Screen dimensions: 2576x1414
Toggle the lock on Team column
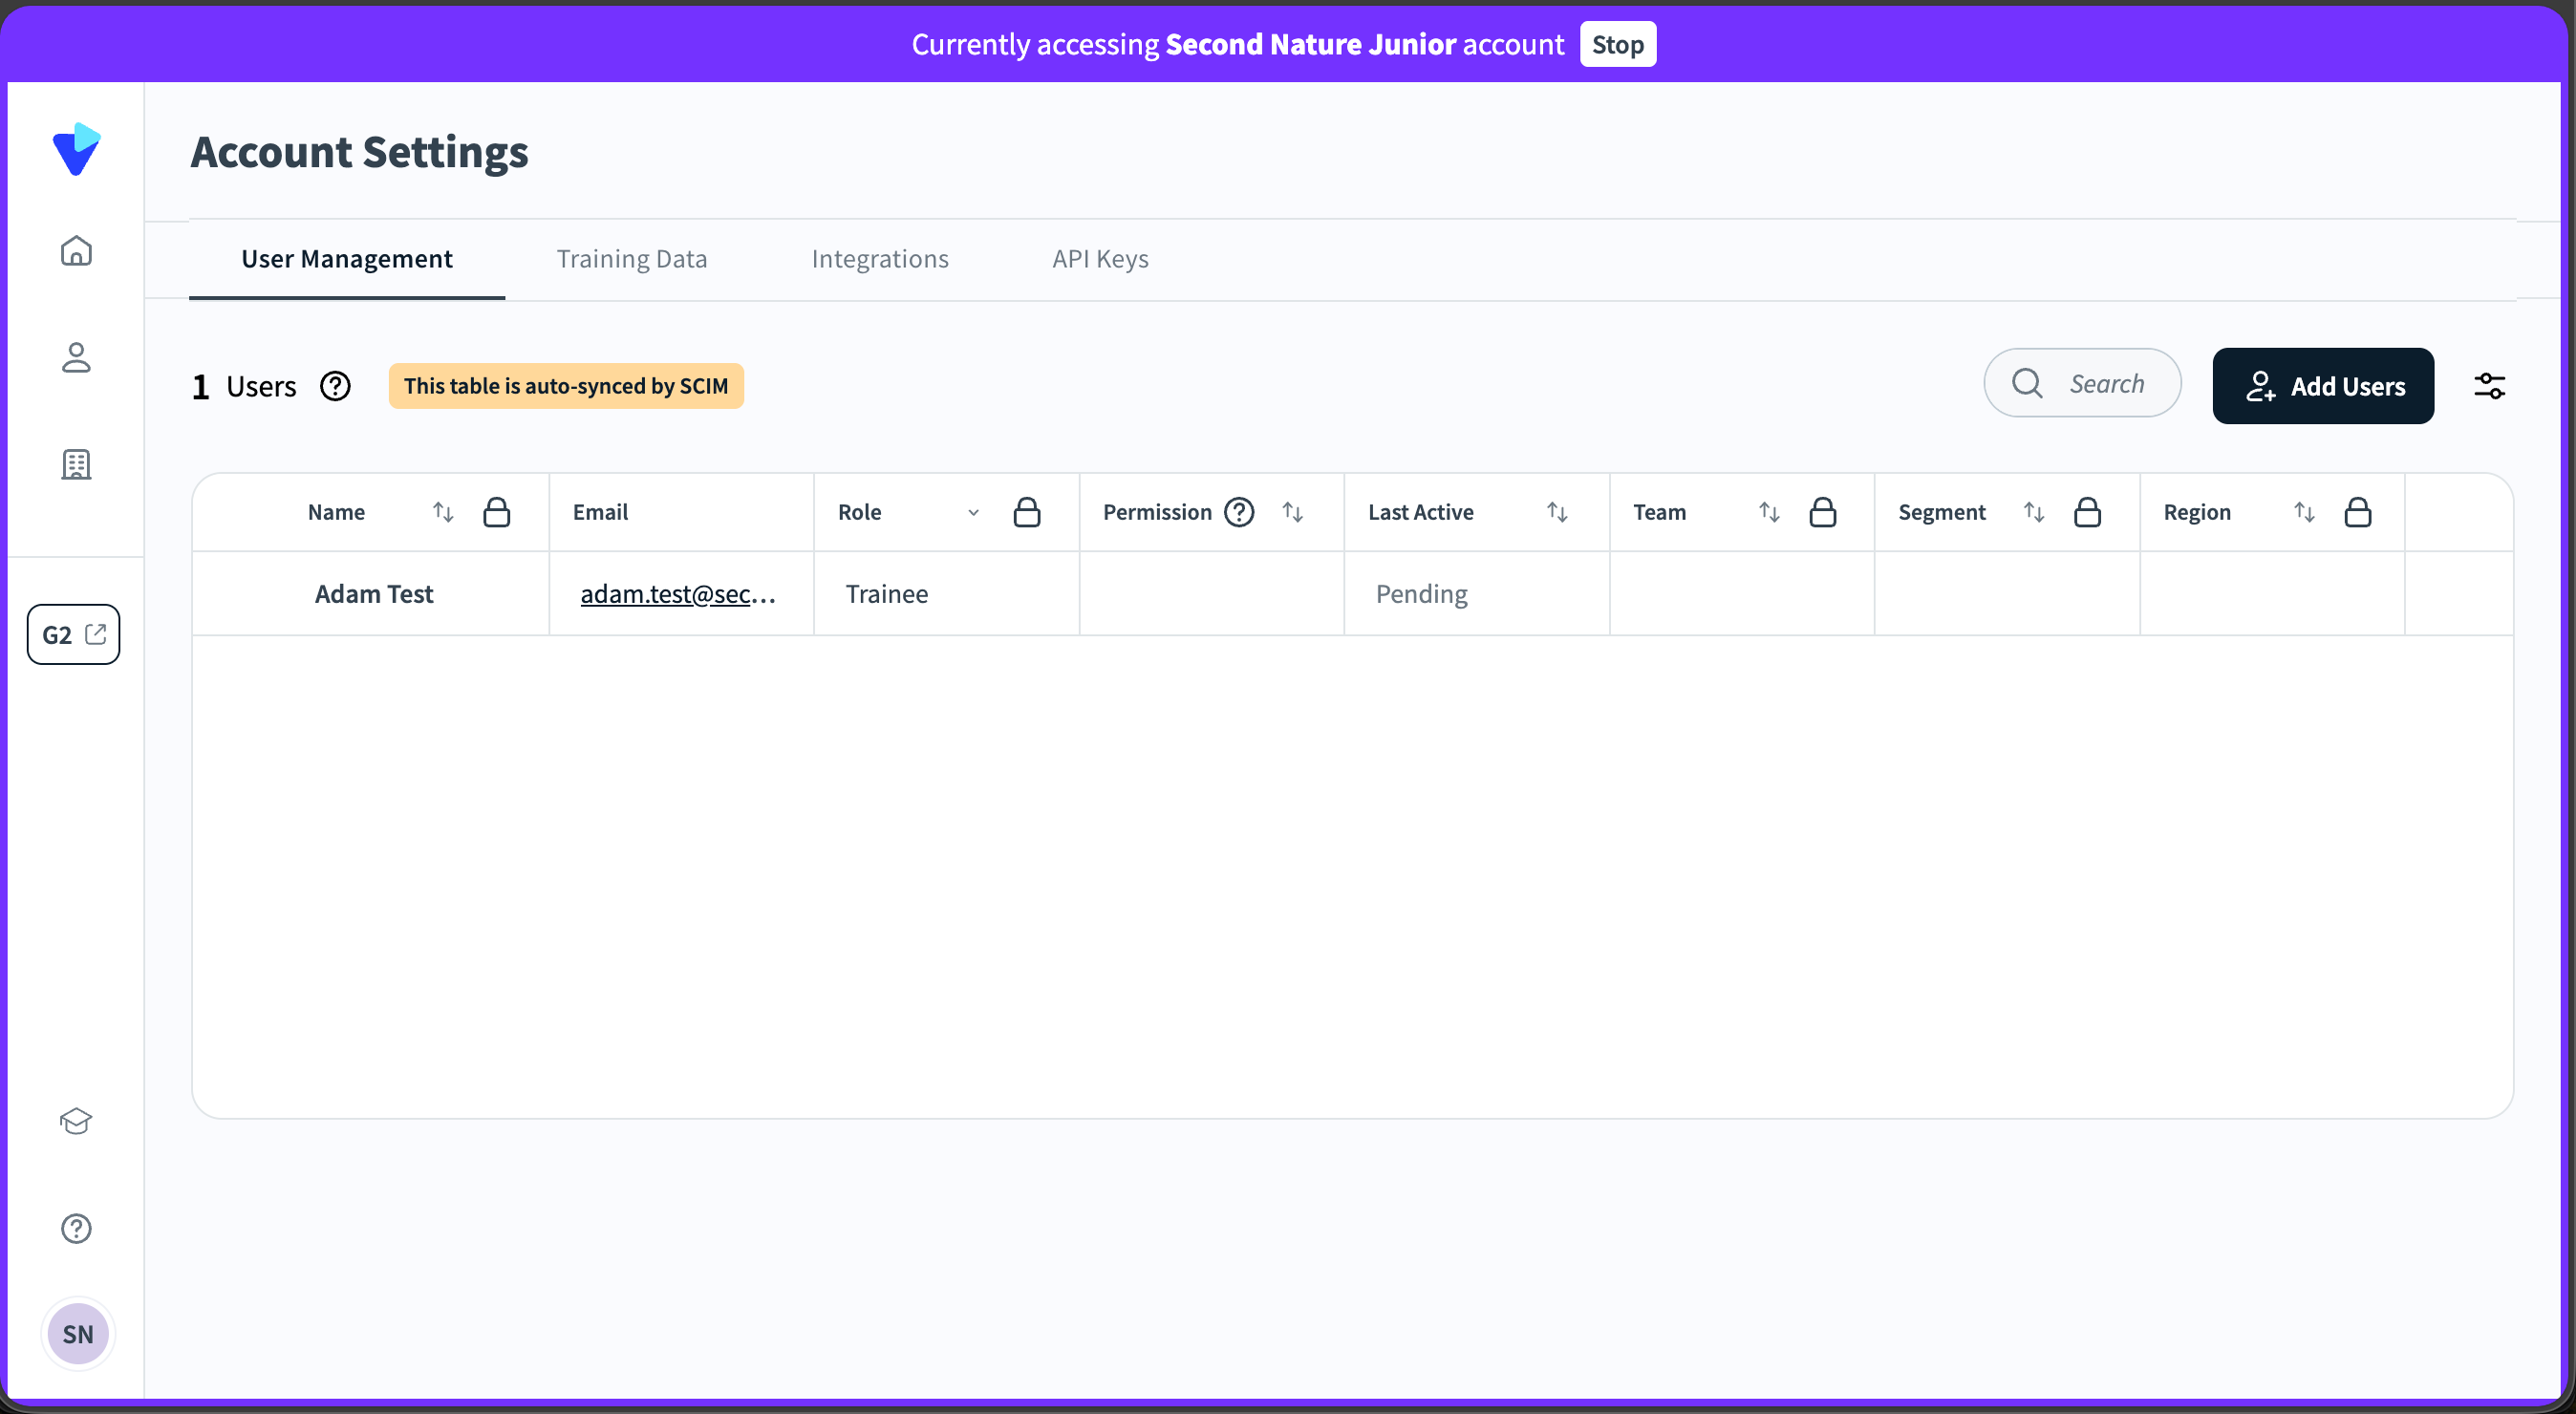pyautogui.click(x=1822, y=512)
